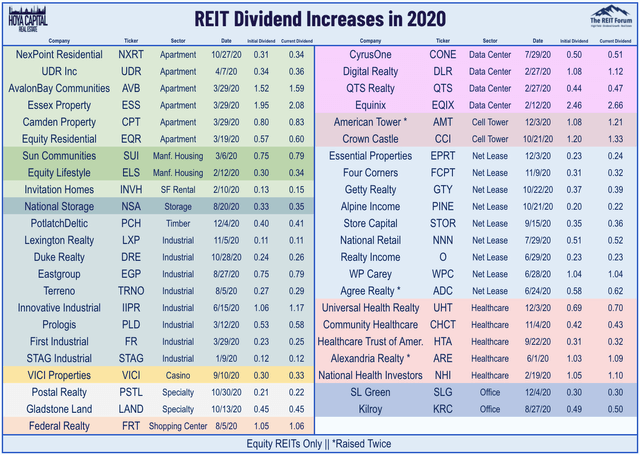640x455 pixels.
Task: Select Lexington Realty company name
Action: 59,241
